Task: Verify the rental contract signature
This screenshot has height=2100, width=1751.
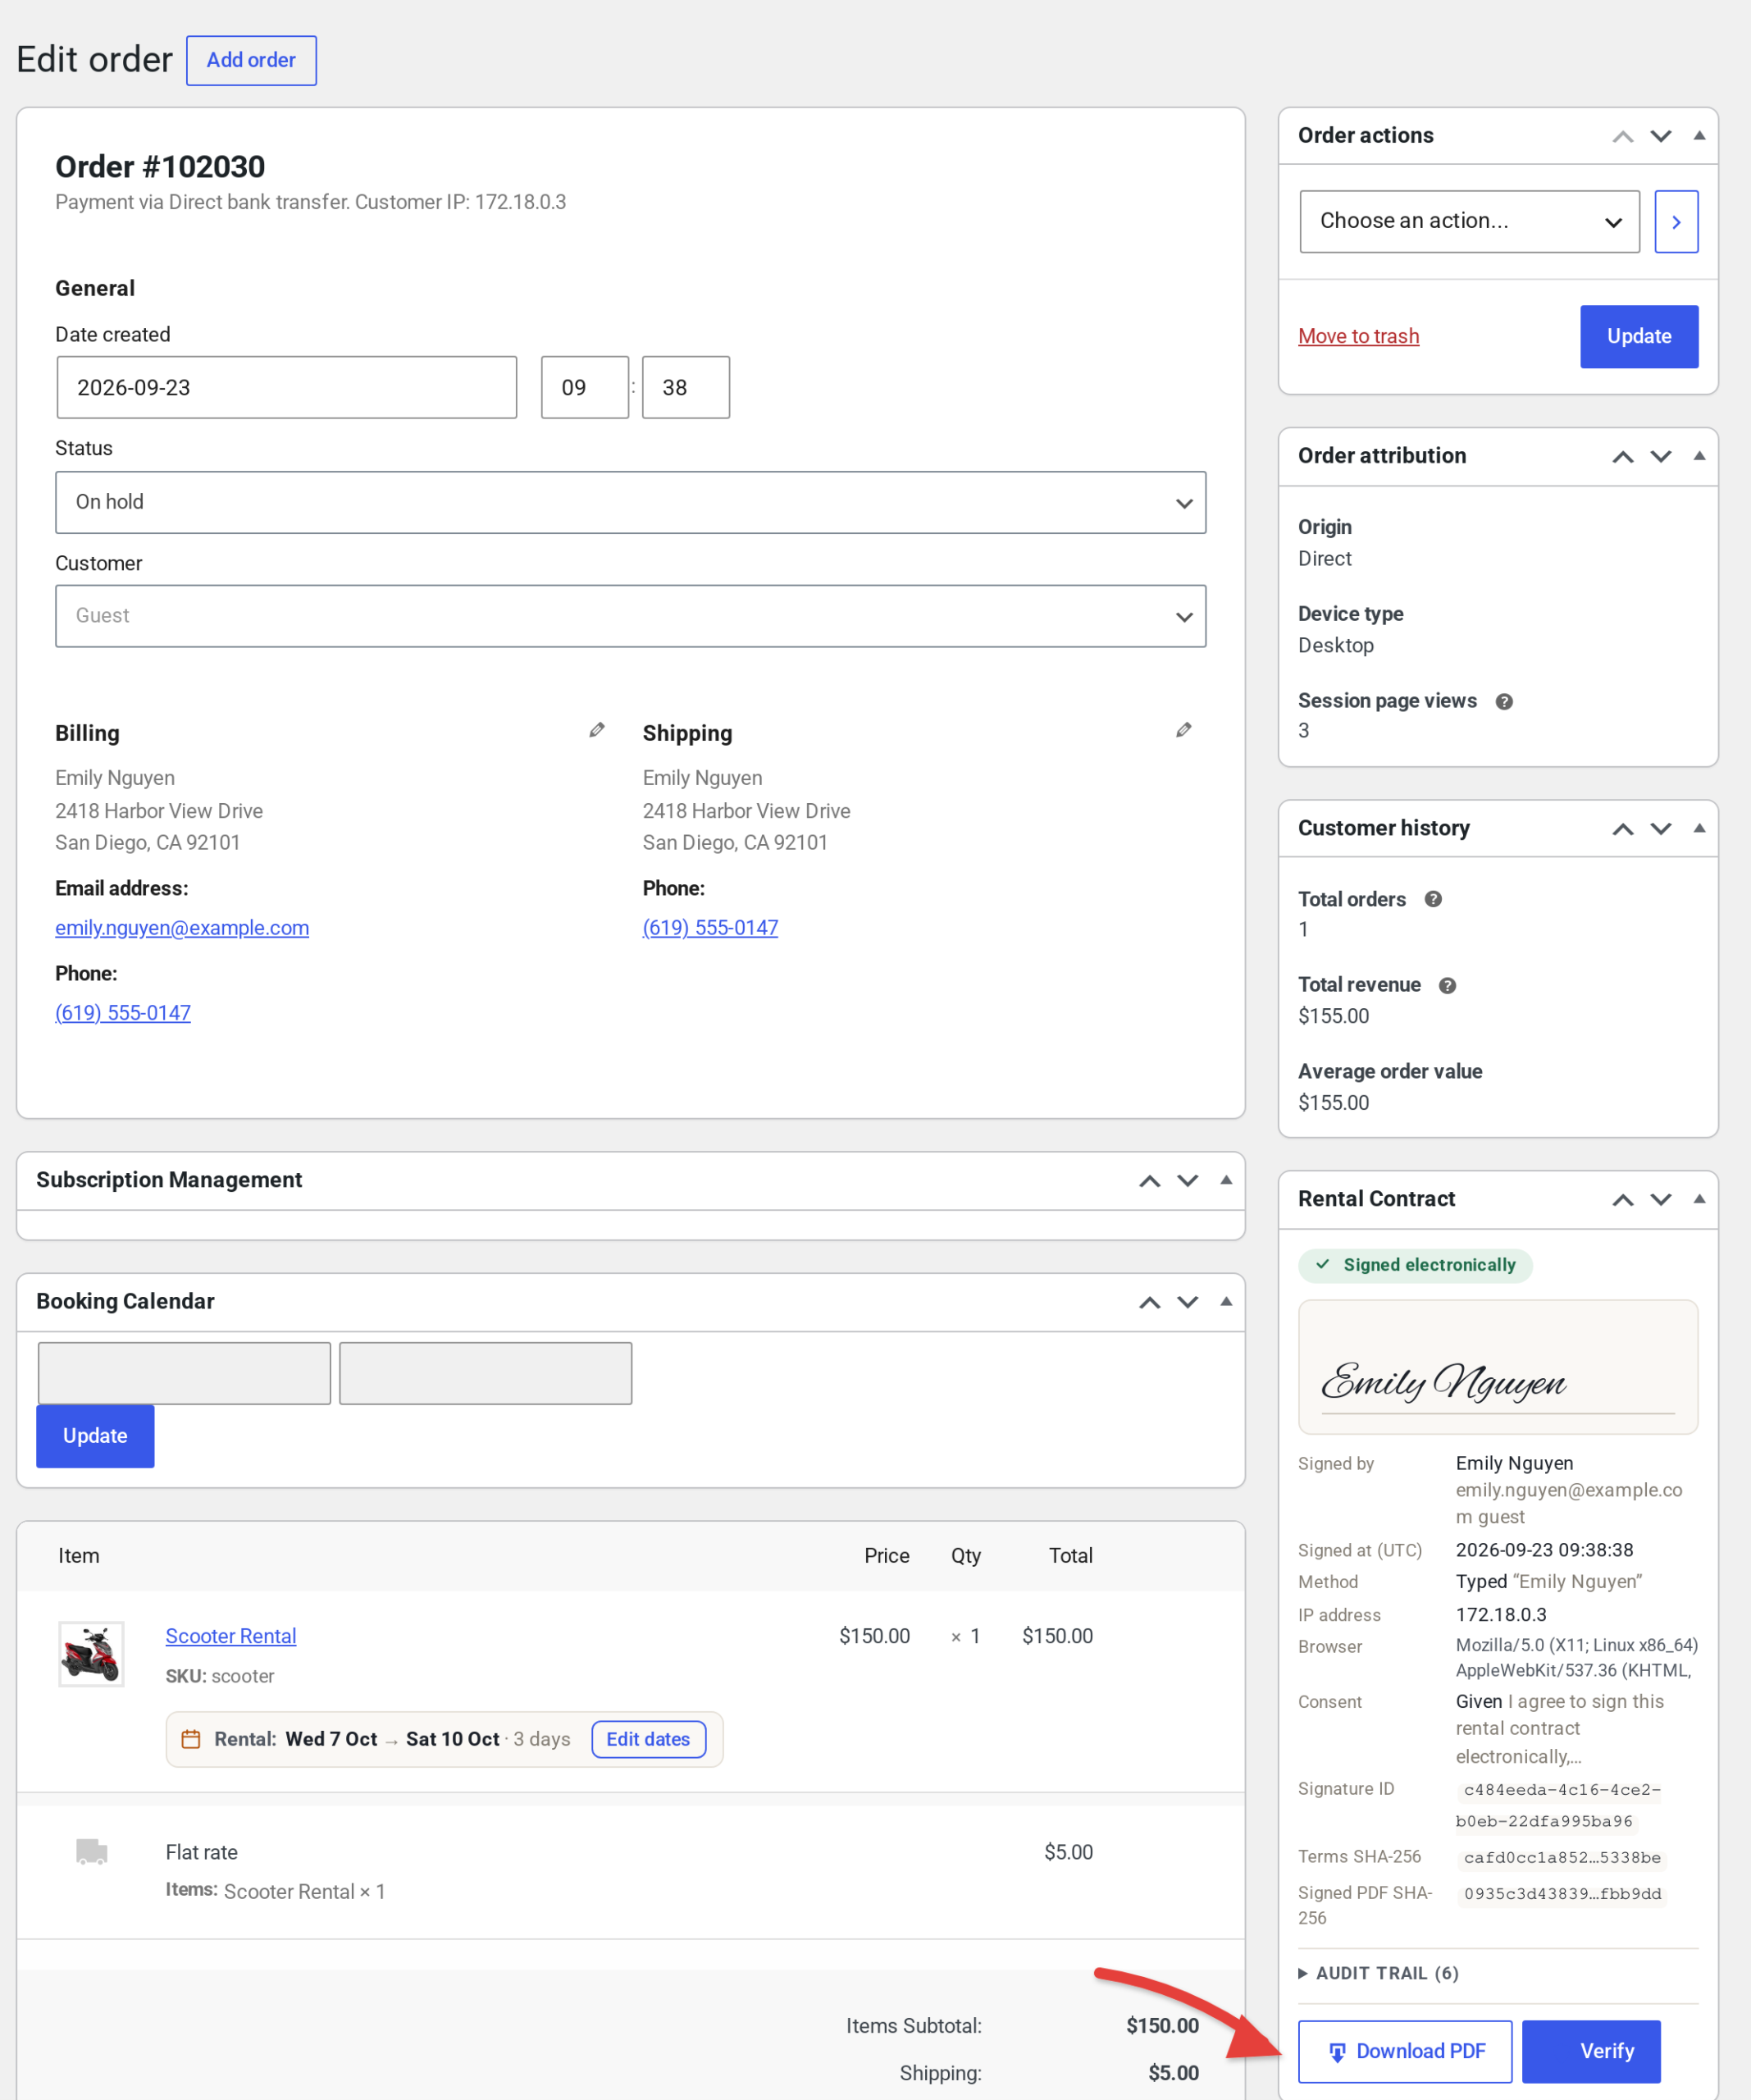Action: point(1591,2051)
